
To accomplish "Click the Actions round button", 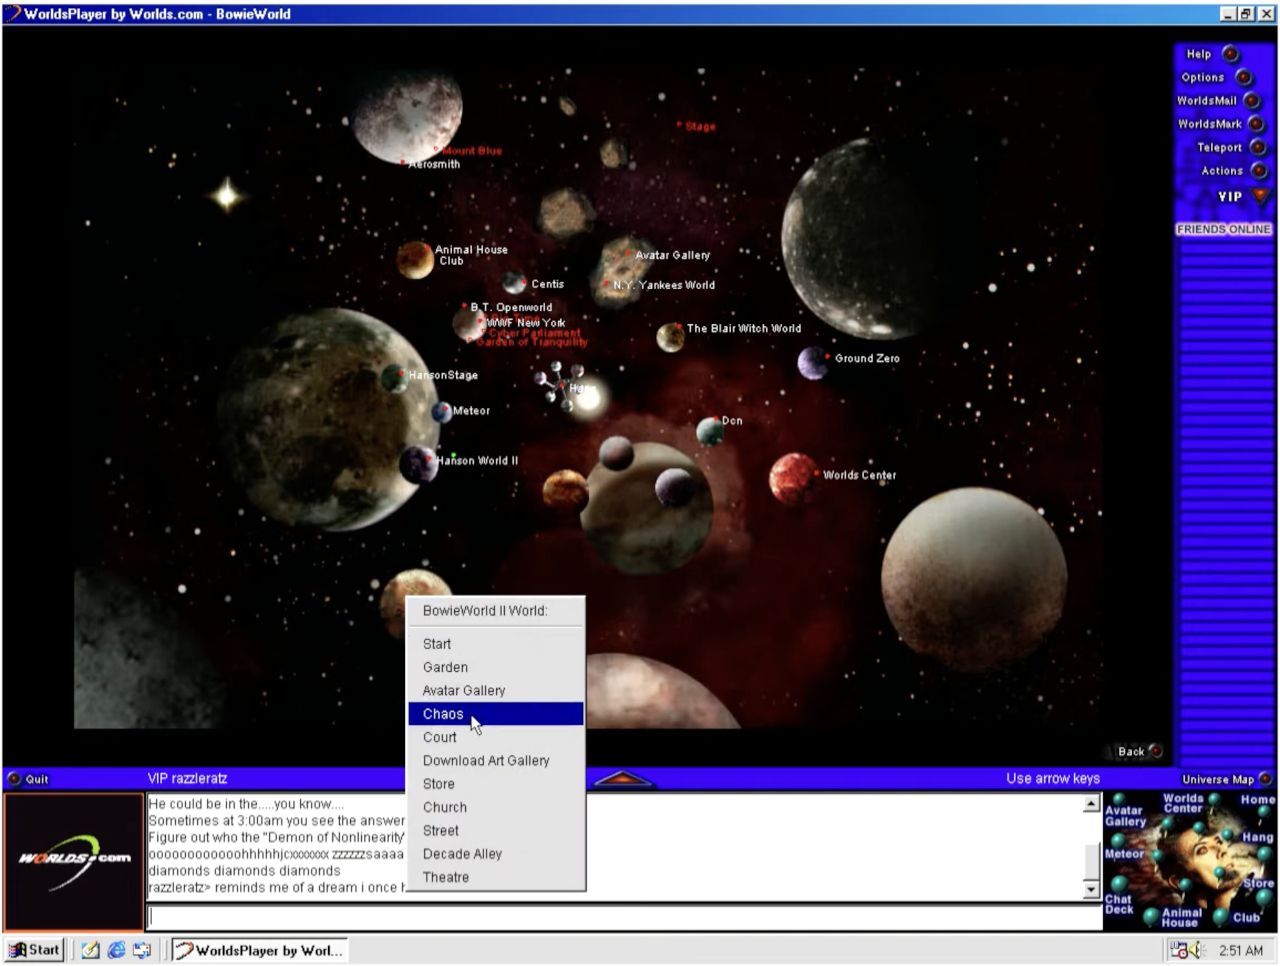I will [x=1259, y=171].
